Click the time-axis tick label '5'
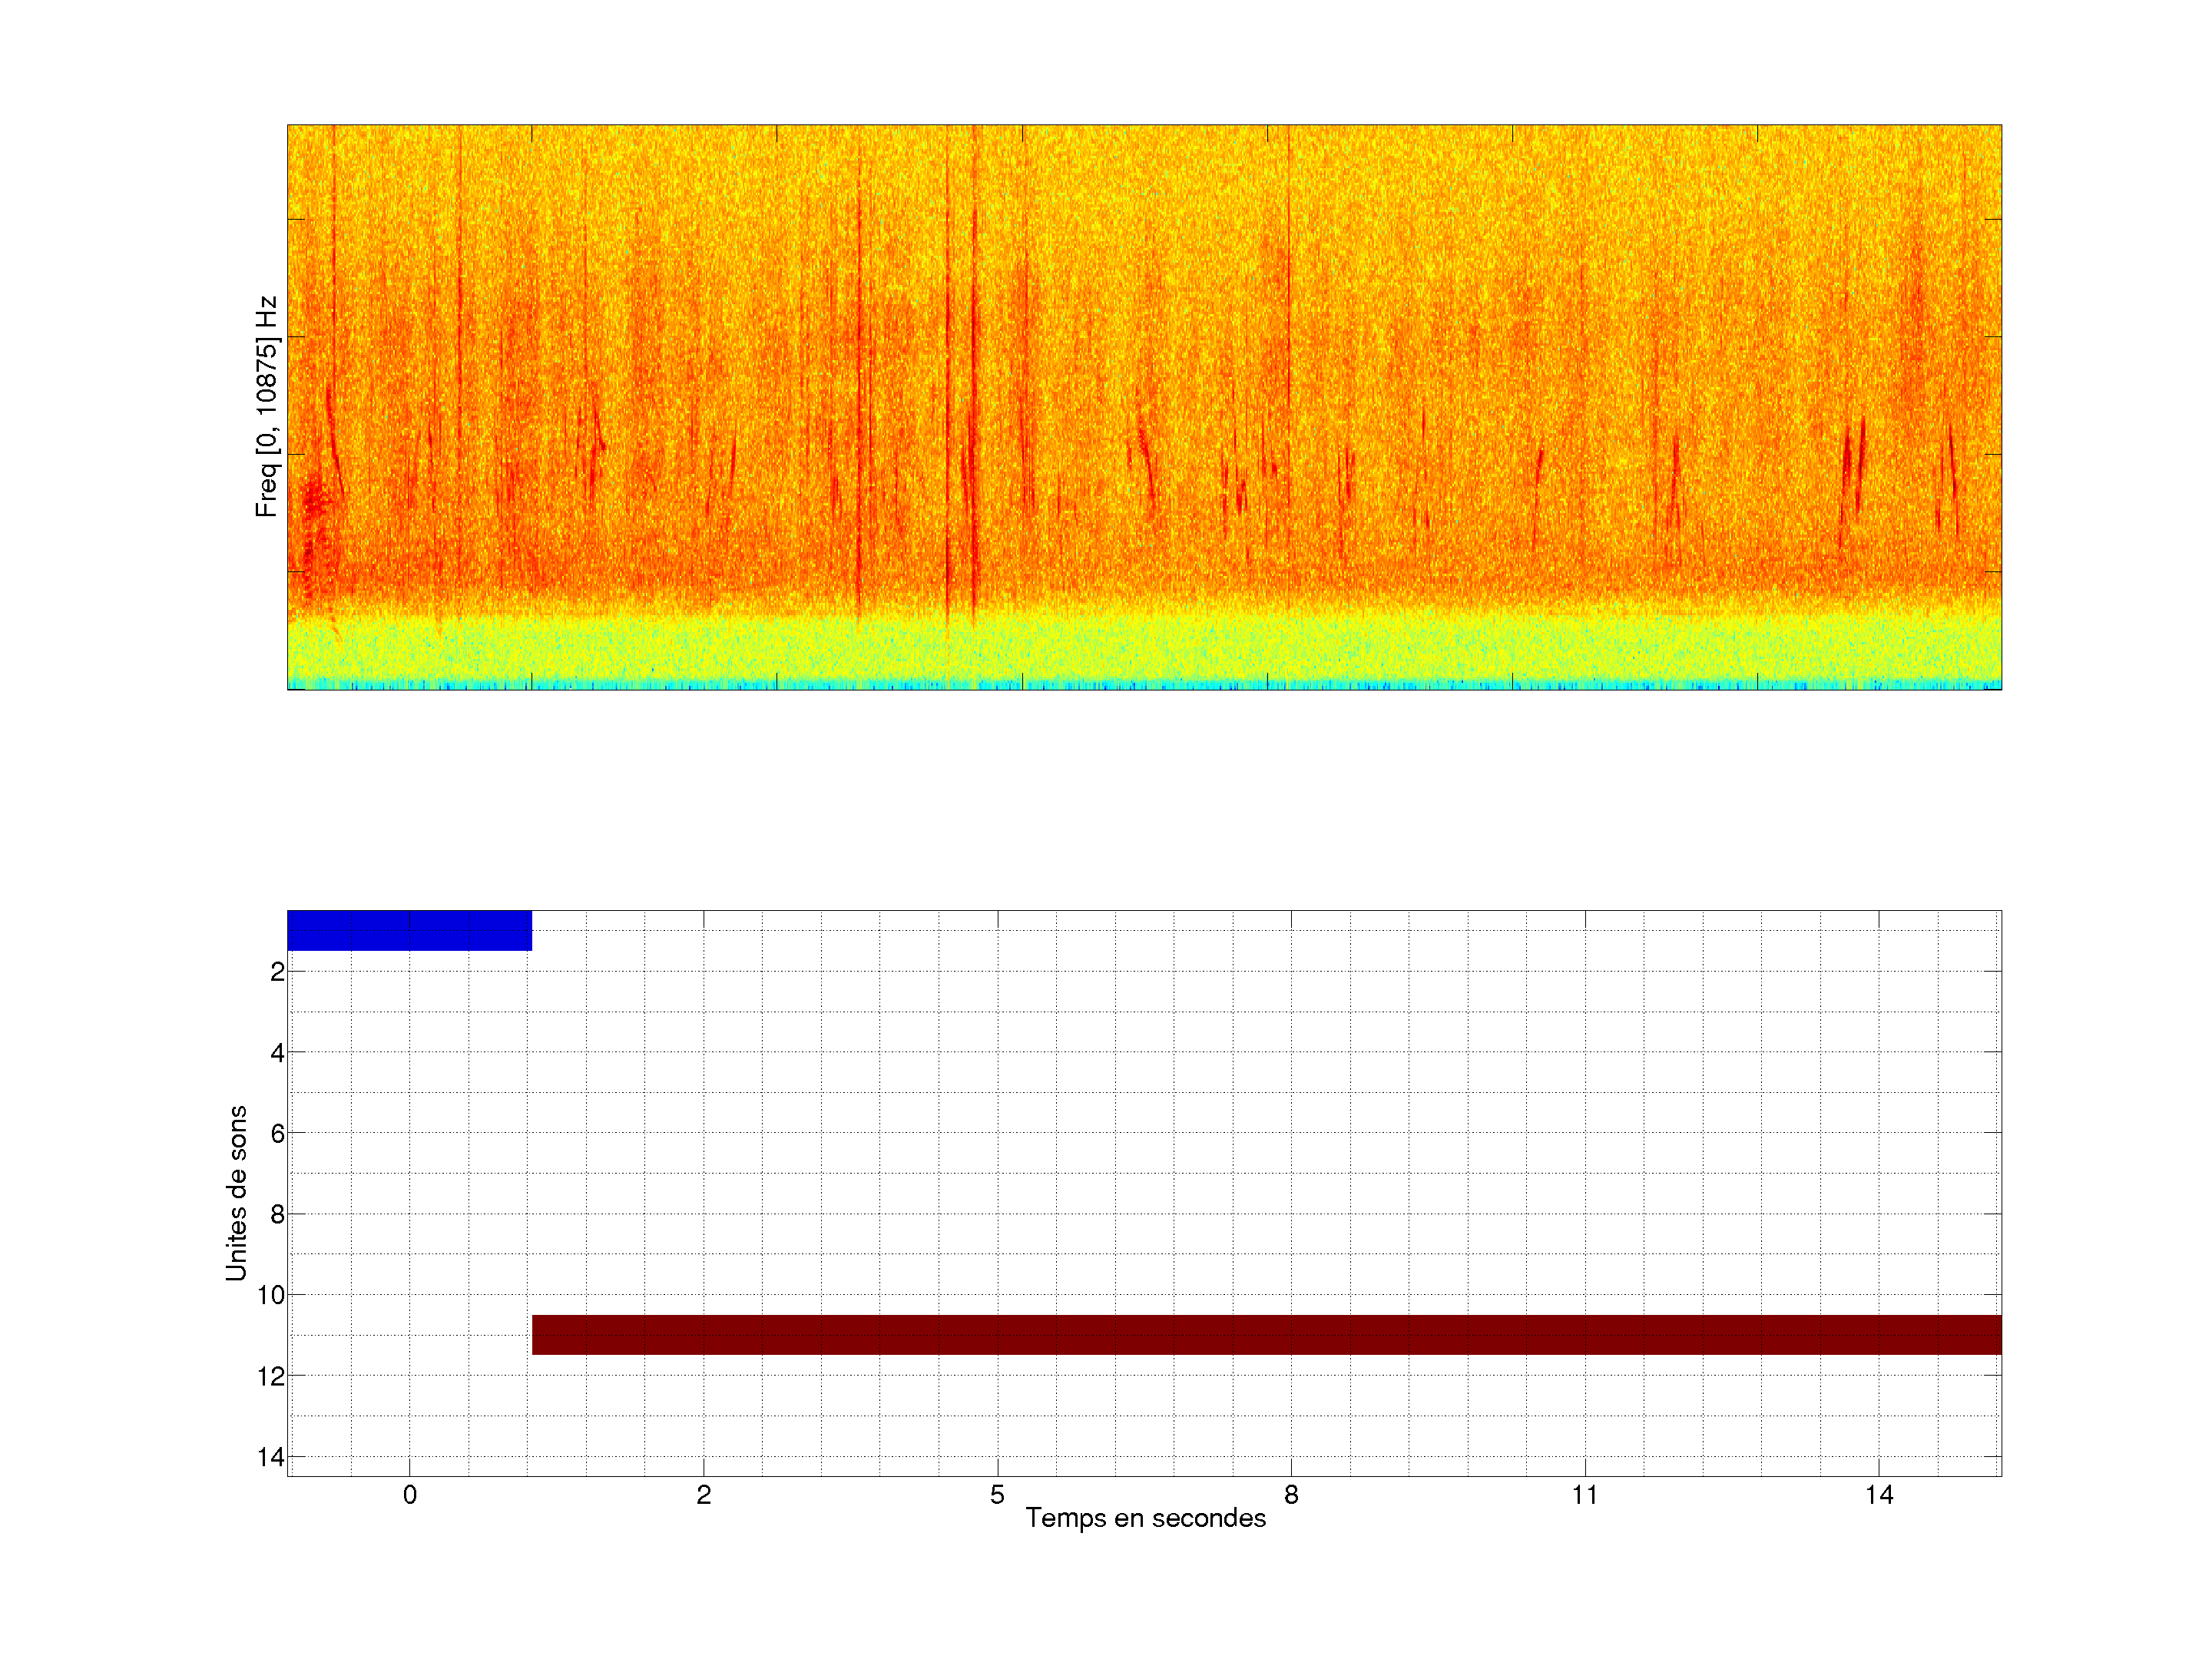Viewport: 2212px width, 1659px height. [x=997, y=1495]
